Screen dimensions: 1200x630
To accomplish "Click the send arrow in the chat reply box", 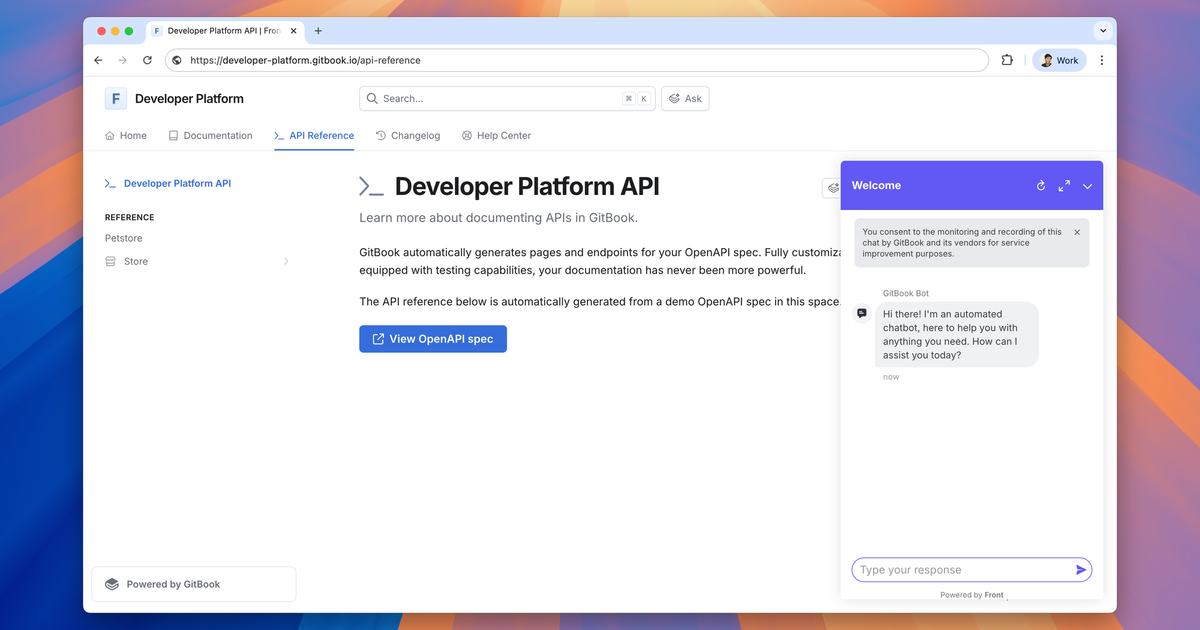I will [x=1081, y=569].
